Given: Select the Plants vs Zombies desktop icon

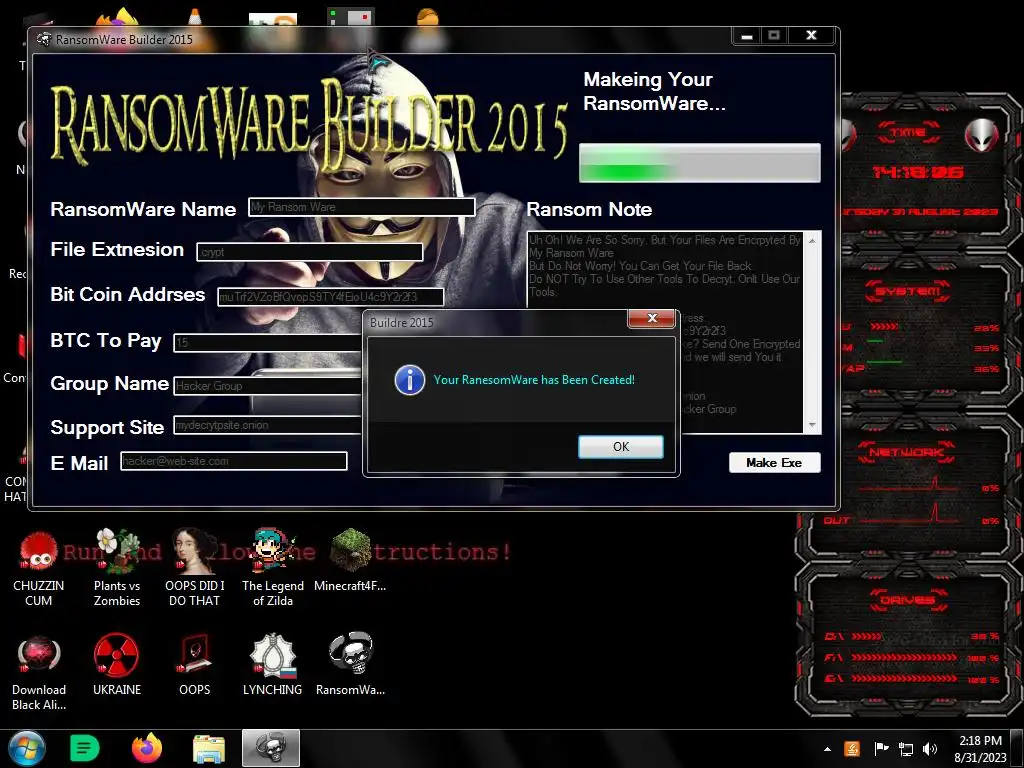Looking at the screenshot, I should click(117, 568).
